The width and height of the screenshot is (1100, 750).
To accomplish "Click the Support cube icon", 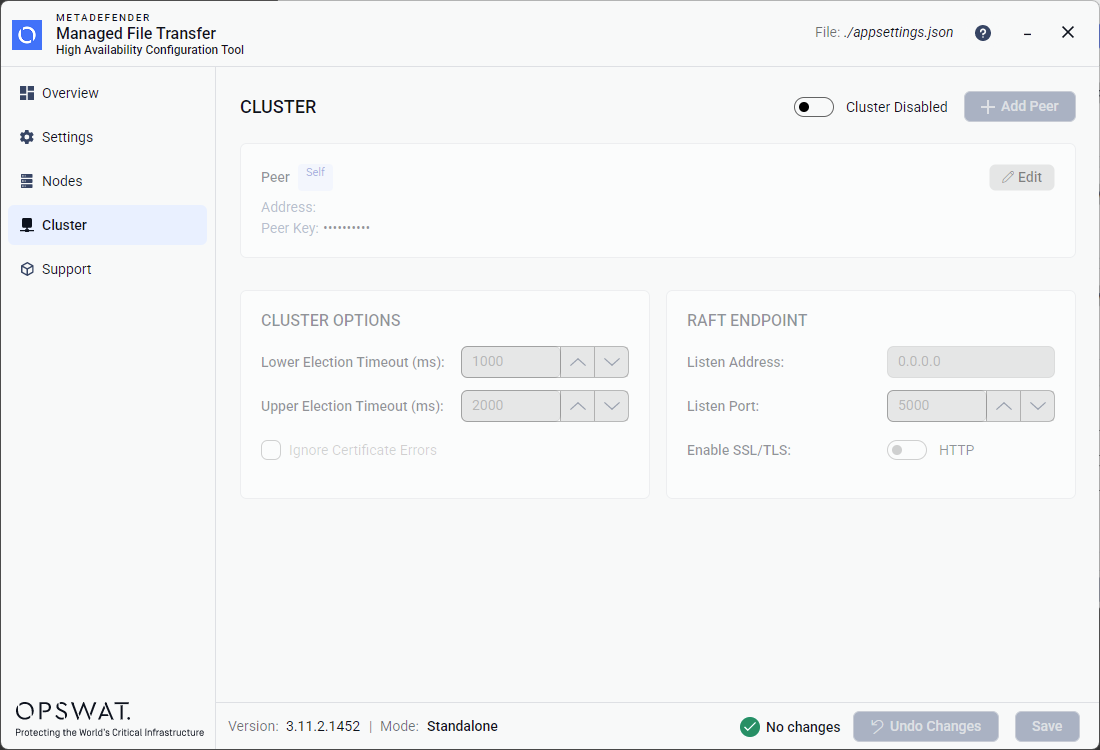I will [x=27, y=269].
